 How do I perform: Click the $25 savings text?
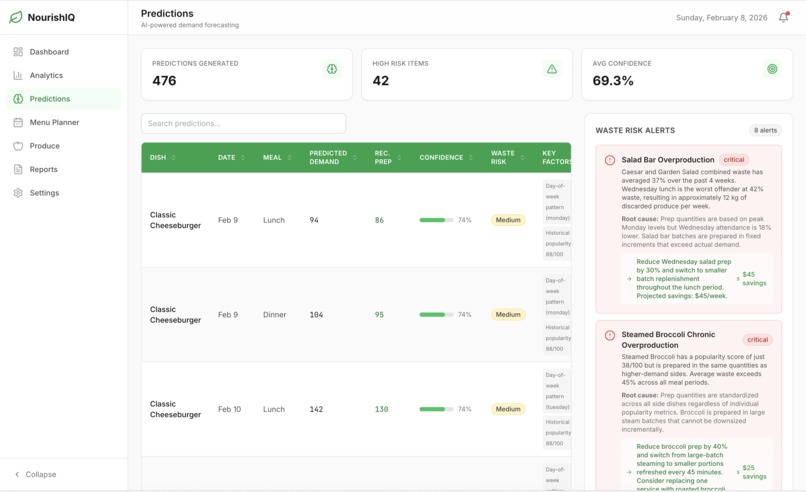pyautogui.click(x=754, y=472)
